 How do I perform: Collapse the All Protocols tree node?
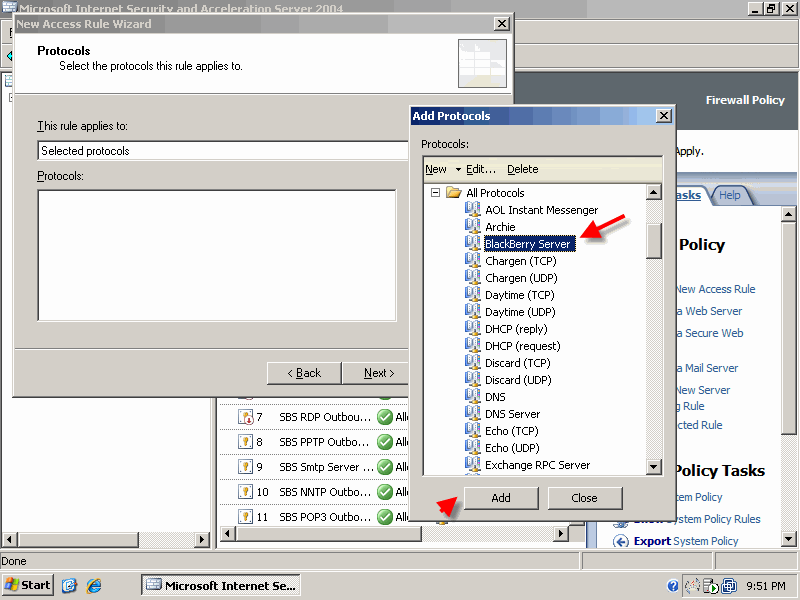coord(435,192)
